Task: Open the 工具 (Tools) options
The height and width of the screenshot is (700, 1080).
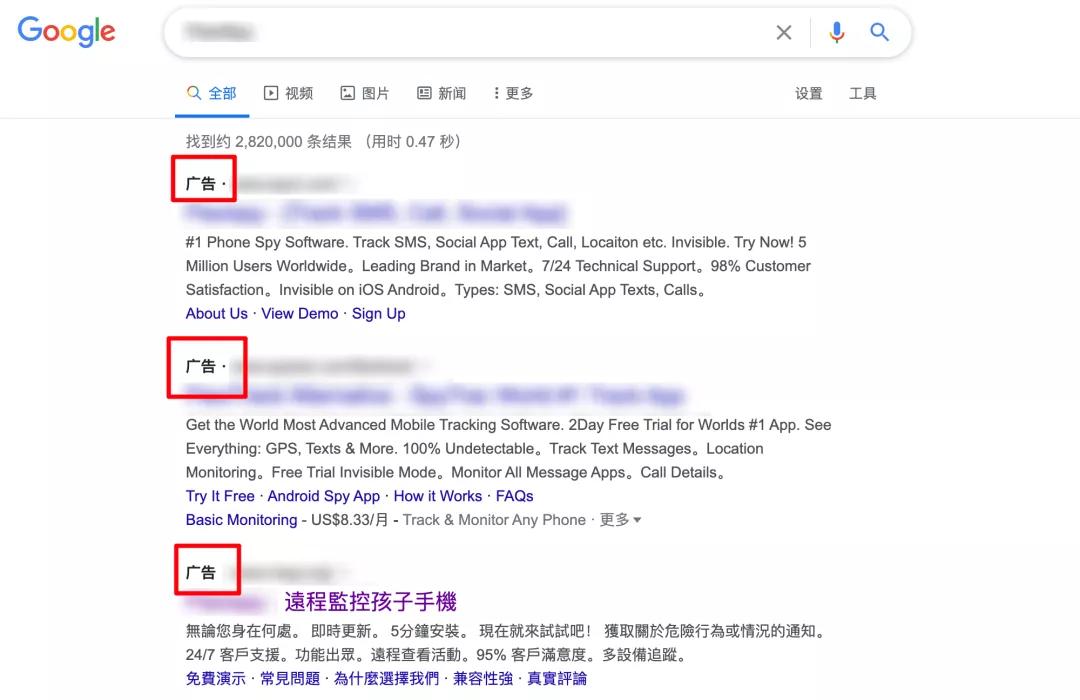Action: [863, 92]
